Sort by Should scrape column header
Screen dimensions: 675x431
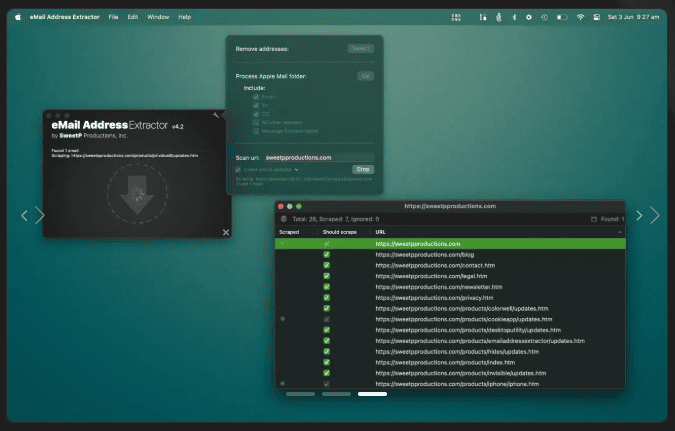[340, 232]
